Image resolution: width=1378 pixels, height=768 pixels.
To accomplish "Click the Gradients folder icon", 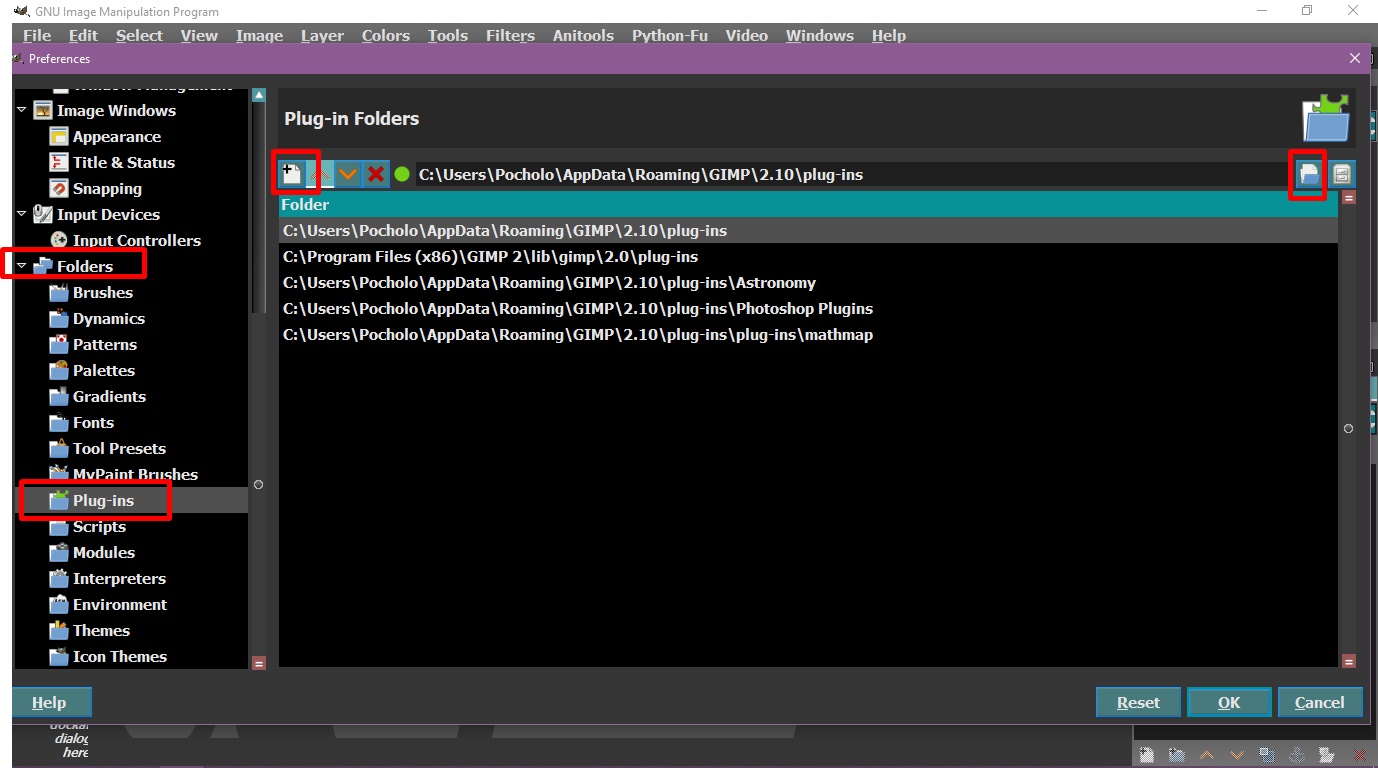I will (58, 396).
